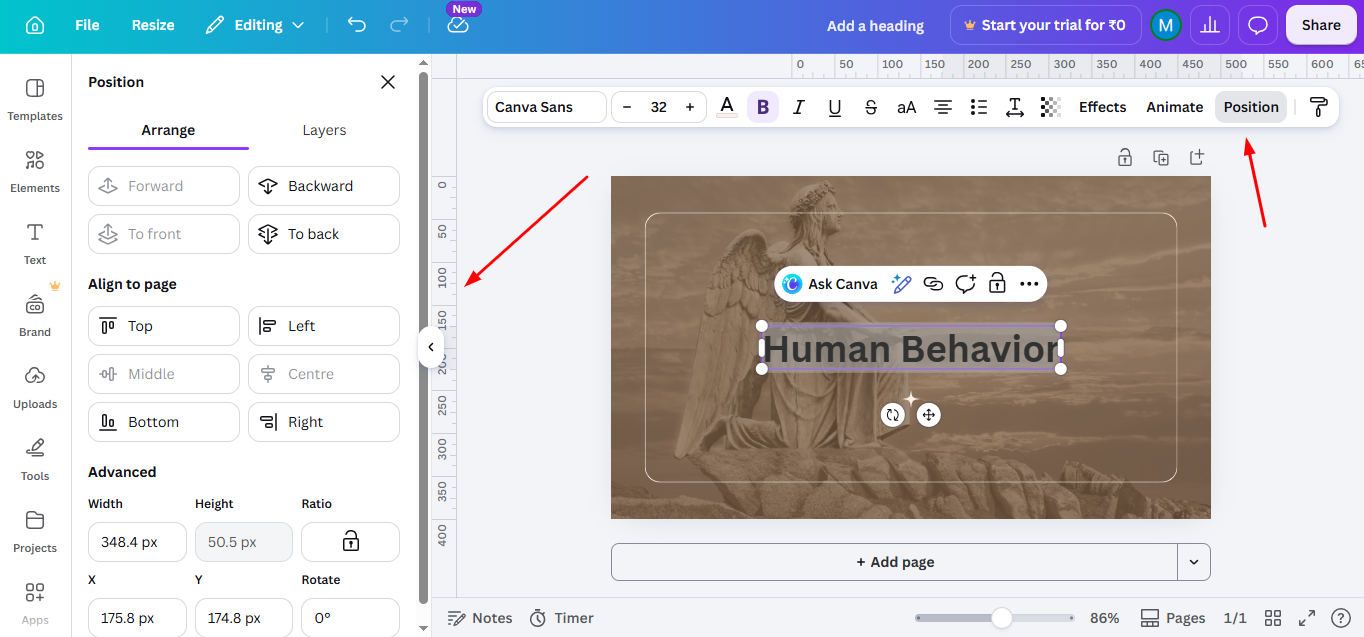Redo the last action
Image resolution: width=1364 pixels, height=637 pixels.
(399, 25)
